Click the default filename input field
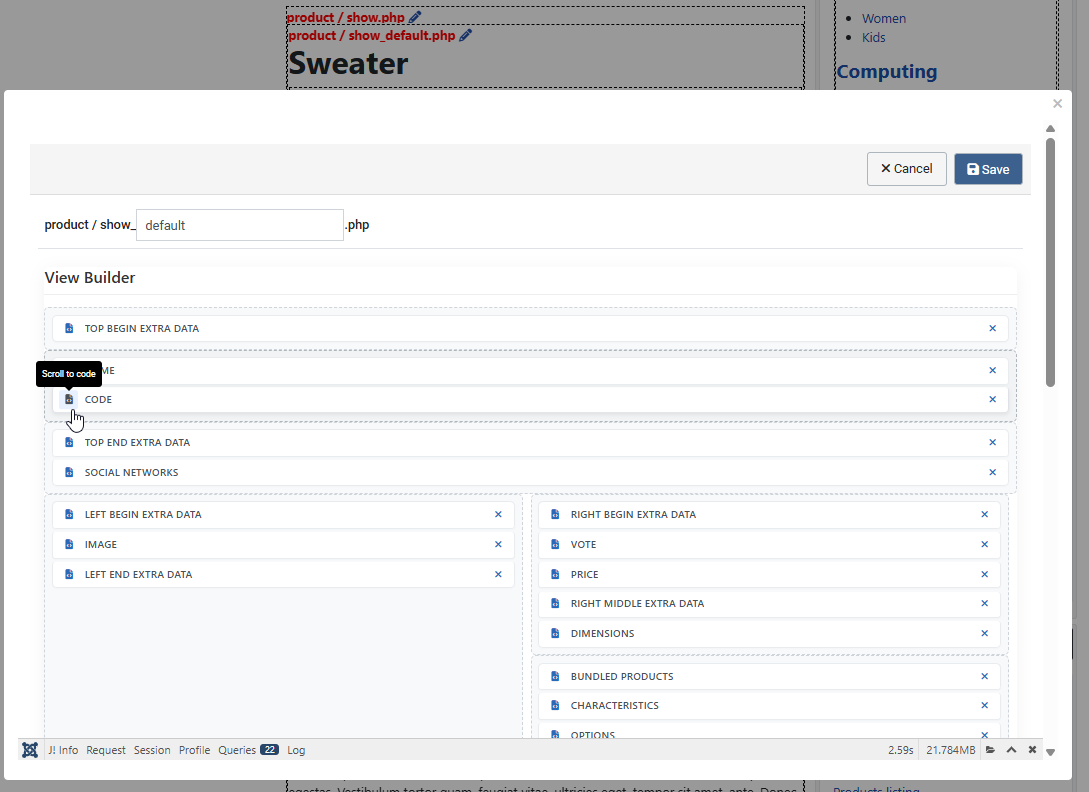The image size is (1089, 792). (x=239, y=225)
